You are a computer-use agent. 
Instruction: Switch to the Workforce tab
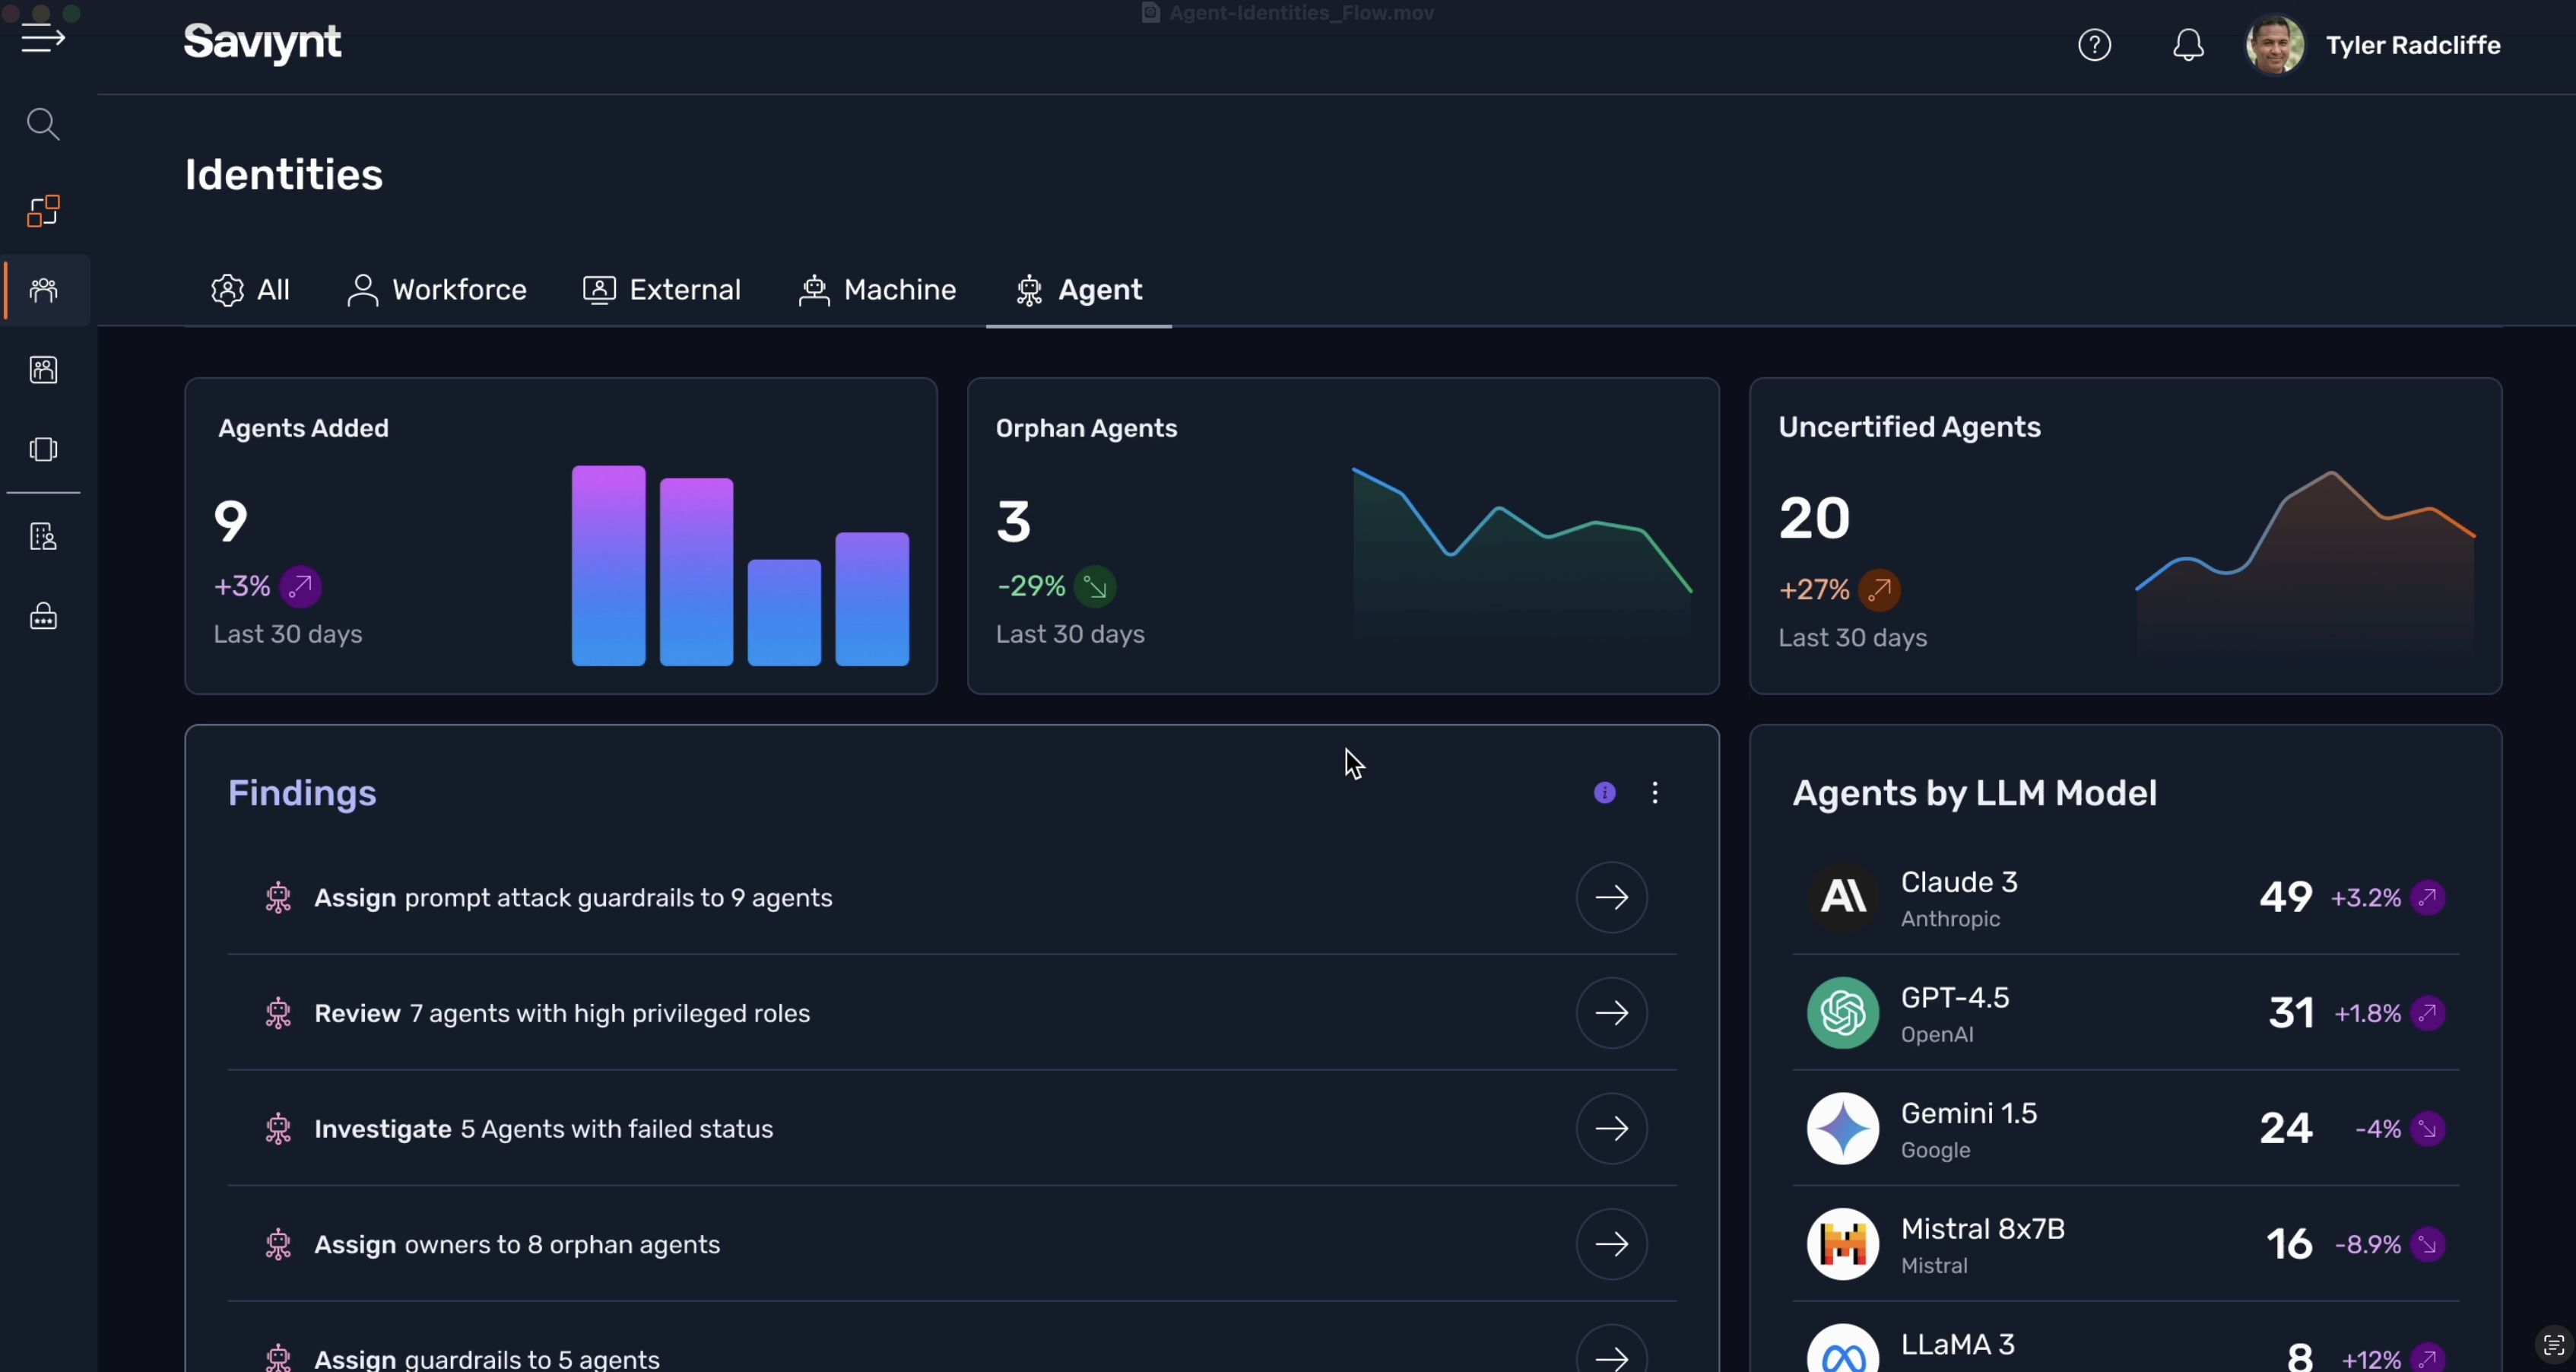click(437, 290)
